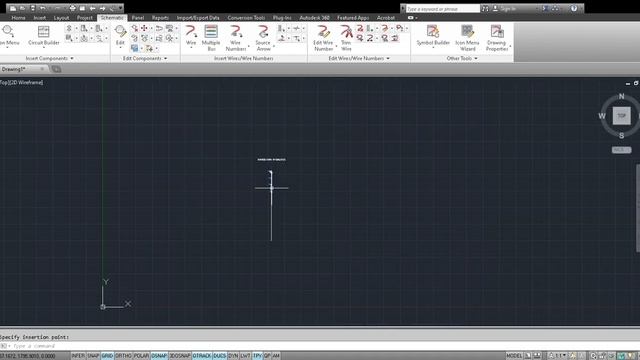Click the viewport Top 2D Wireframe label
This screenshot has width=640, height=360.
22,82
